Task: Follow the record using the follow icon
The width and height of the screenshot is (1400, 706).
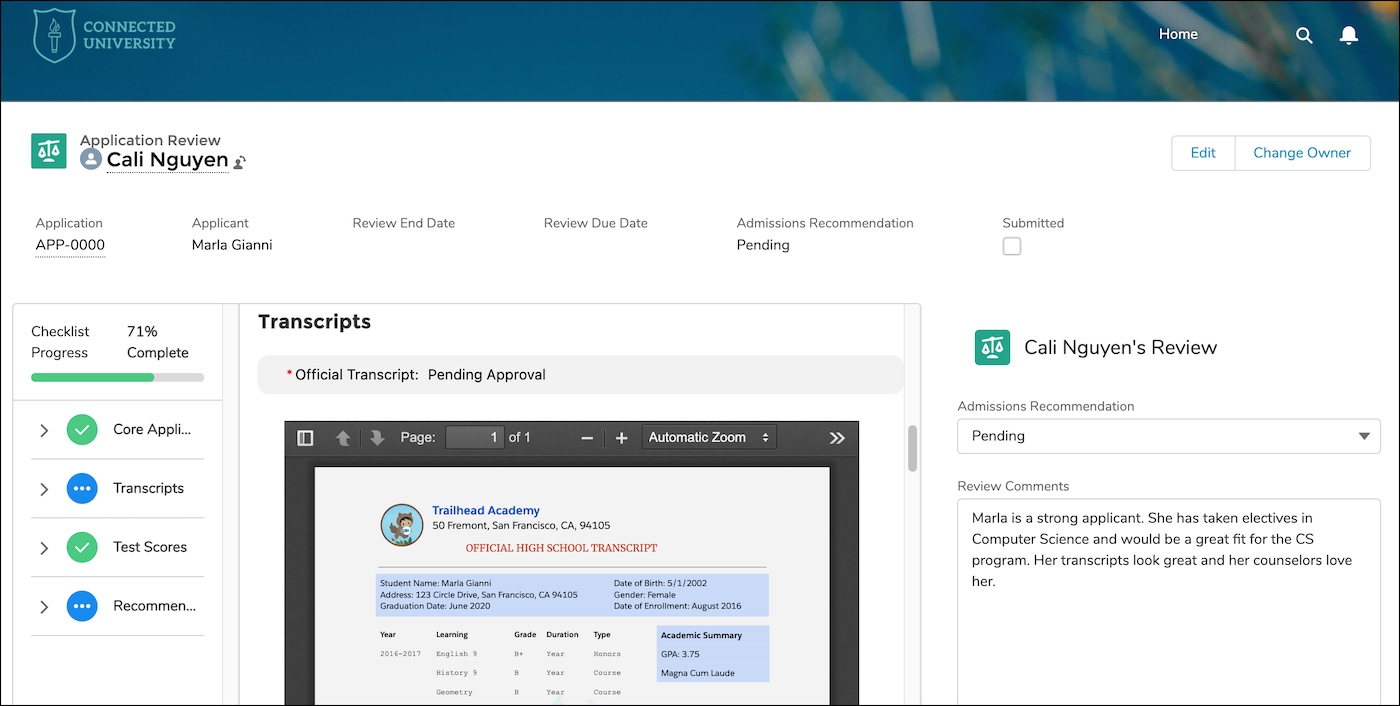Action: 239,161
